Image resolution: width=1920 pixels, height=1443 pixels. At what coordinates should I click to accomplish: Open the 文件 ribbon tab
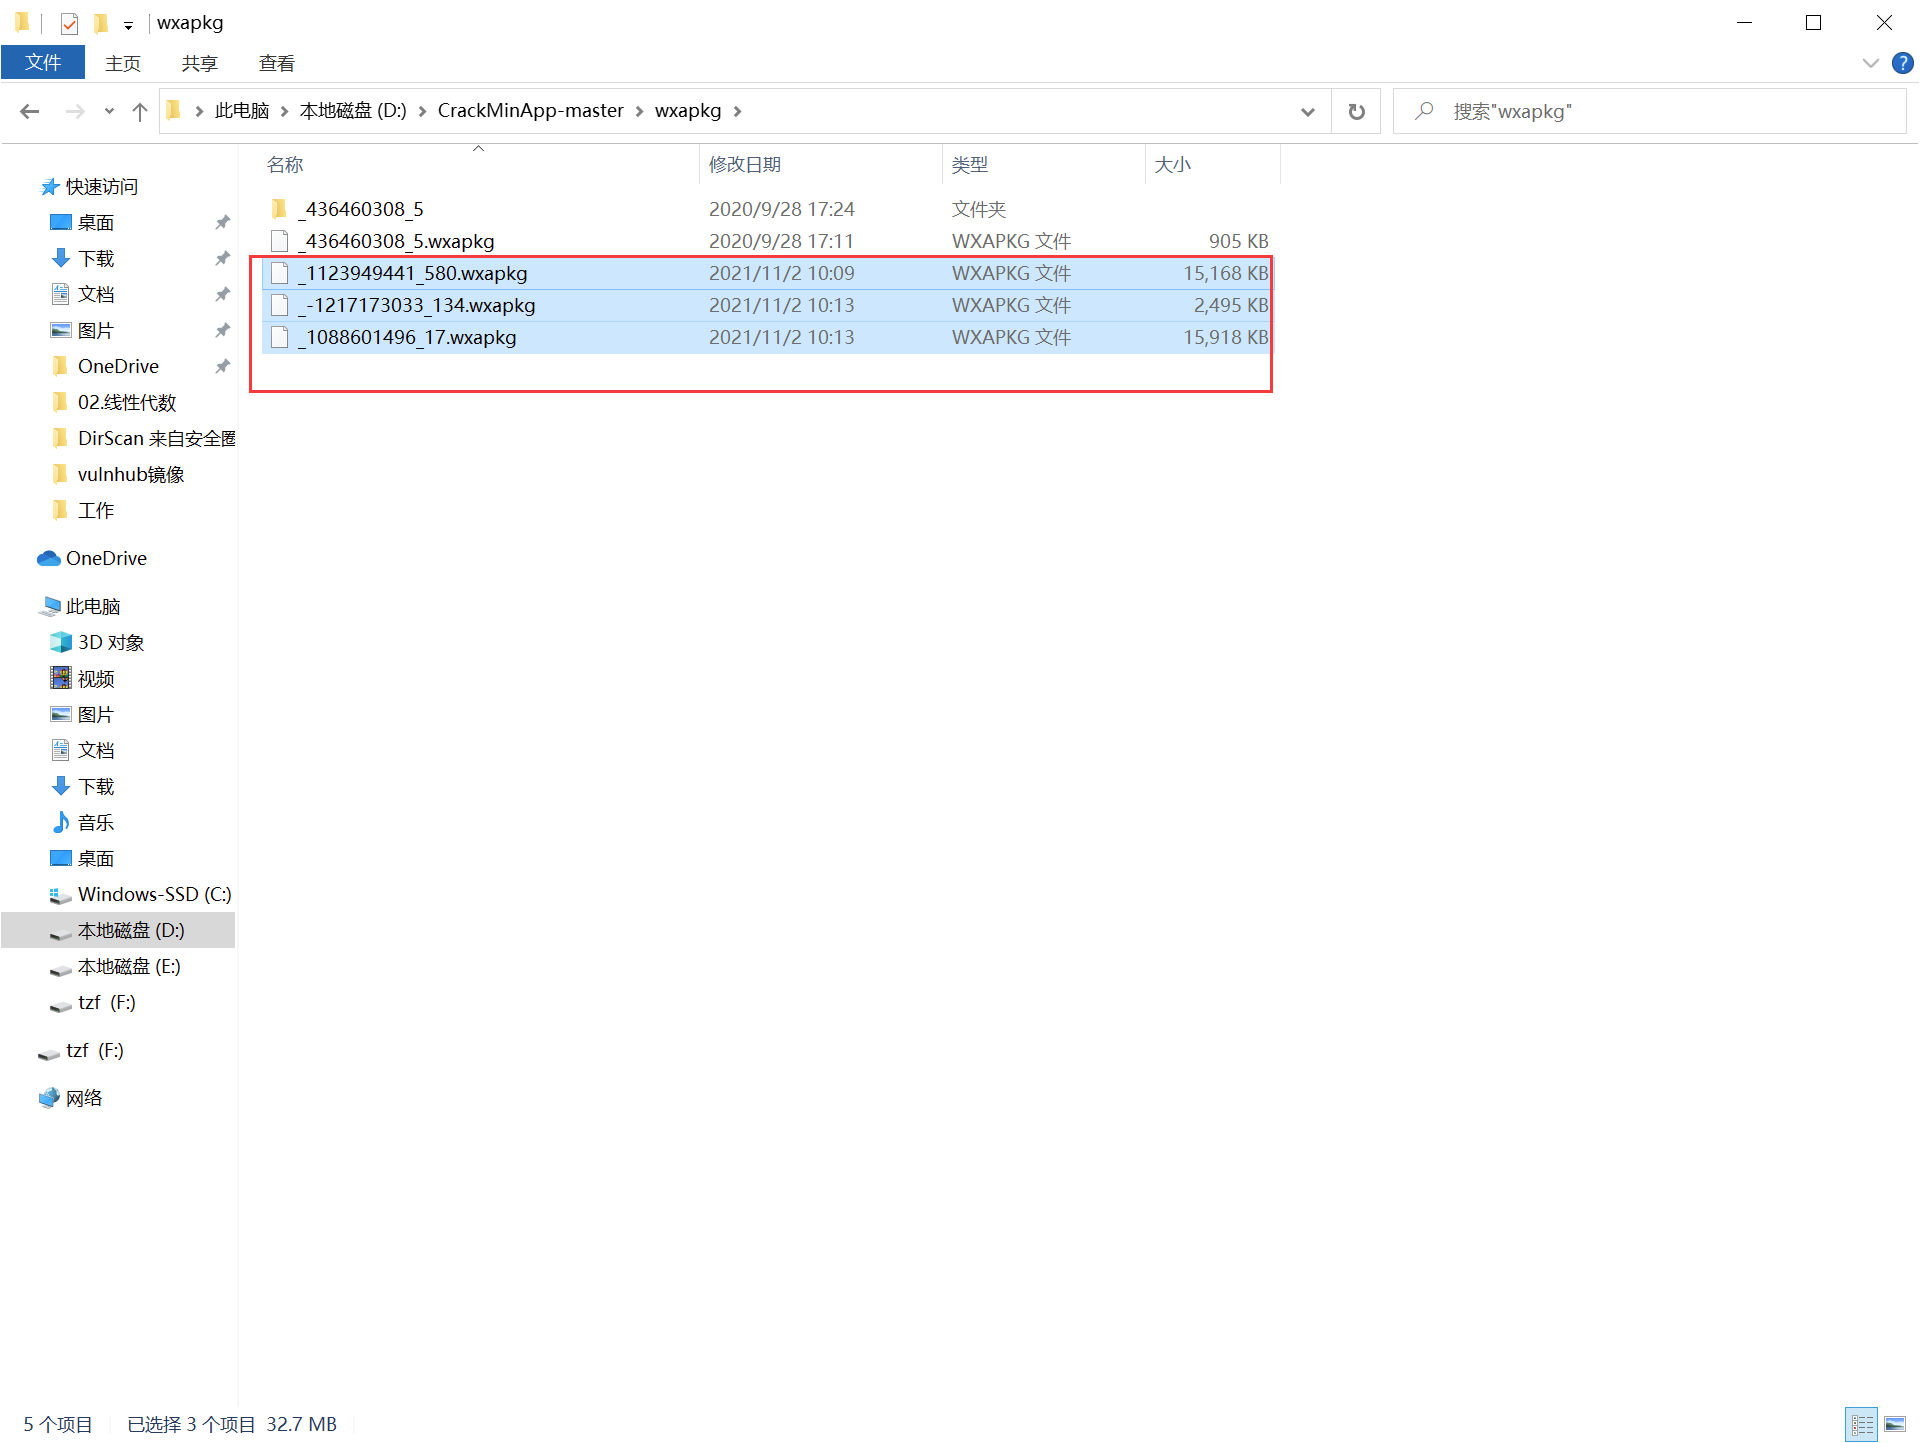tap(43, 63)
